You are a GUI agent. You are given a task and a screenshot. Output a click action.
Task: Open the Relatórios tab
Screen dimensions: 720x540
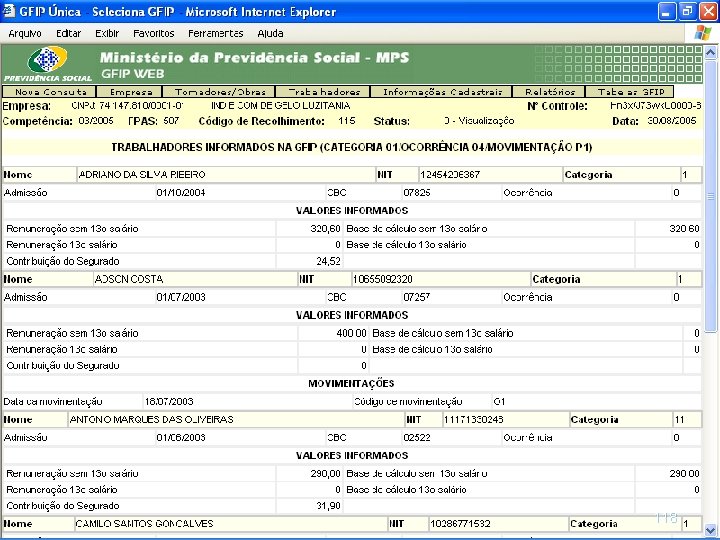point(549,92)
